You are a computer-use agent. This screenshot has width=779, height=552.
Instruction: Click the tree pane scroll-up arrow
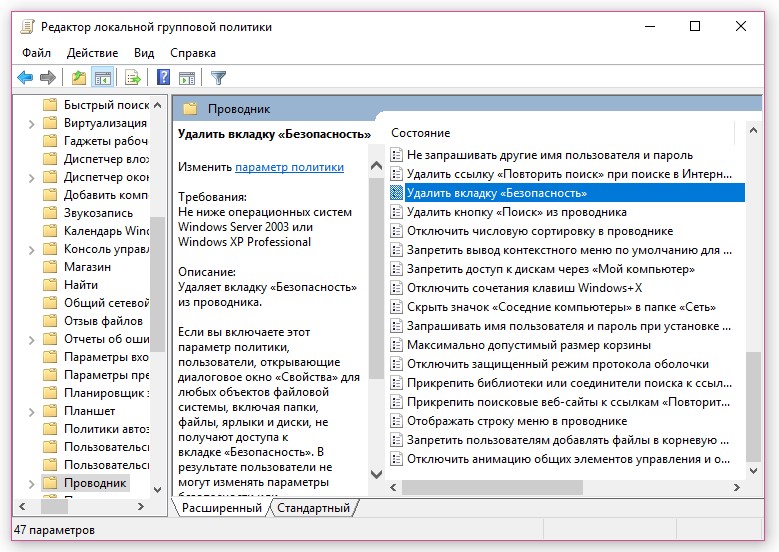click(157, 105)
